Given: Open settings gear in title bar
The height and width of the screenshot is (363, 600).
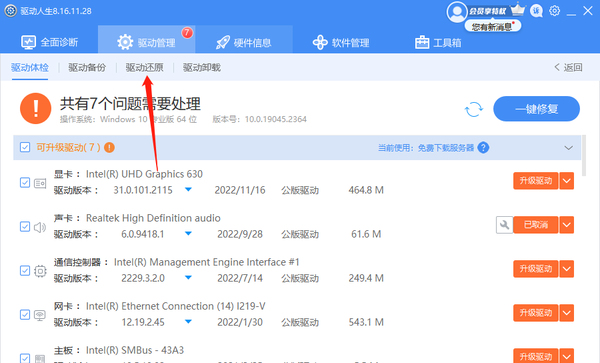Looking at the screenshot, I should pyautogui.click(x=554, y=11).
